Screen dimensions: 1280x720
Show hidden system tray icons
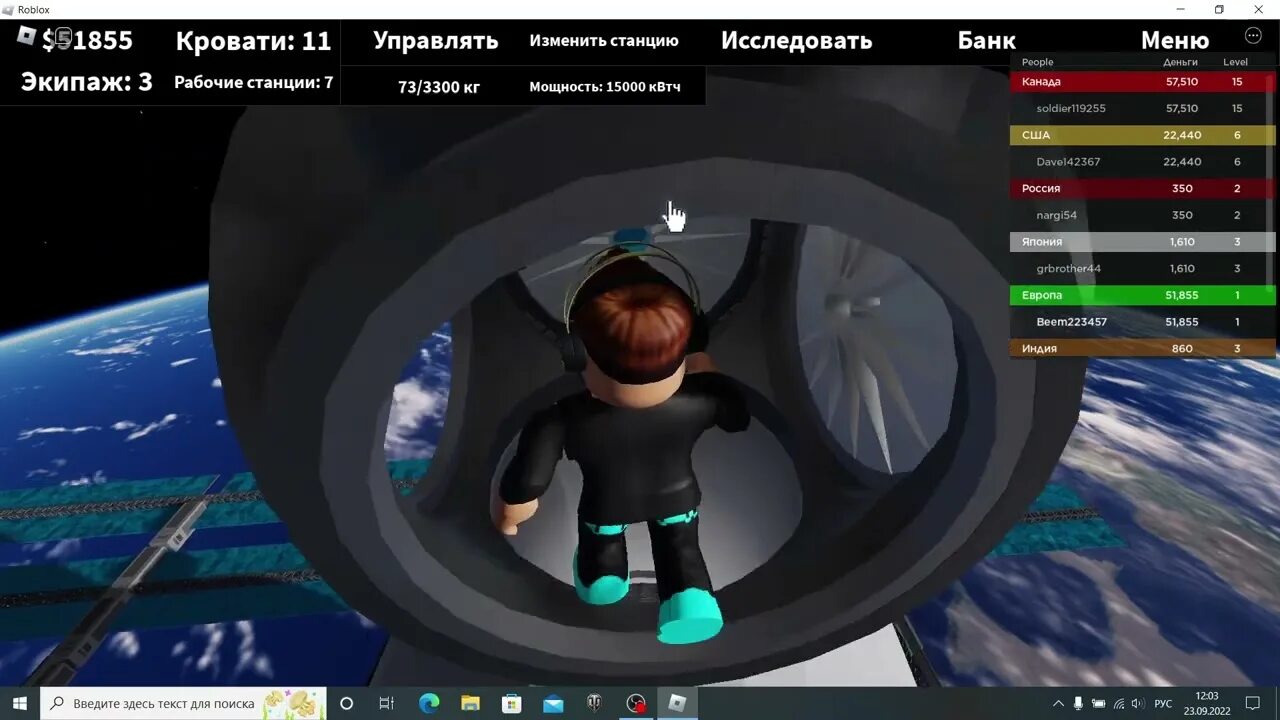point(1058,703)
